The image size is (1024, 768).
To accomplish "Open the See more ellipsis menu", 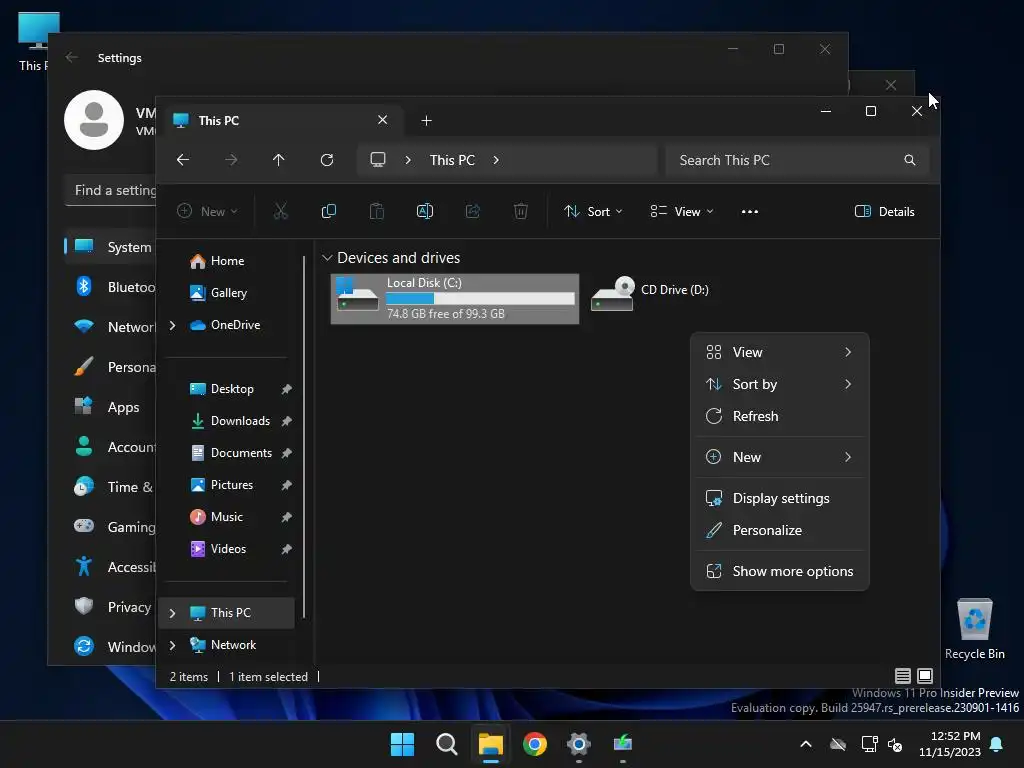I will point(750,212).
